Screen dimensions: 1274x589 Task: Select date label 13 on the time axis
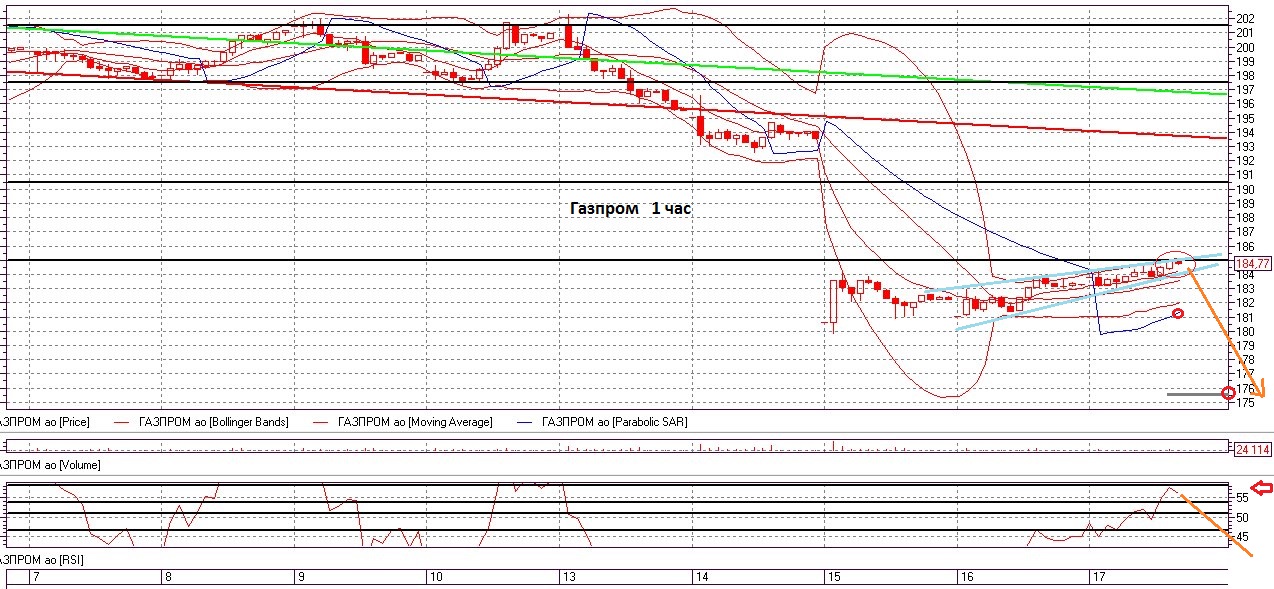coord(568,578)
